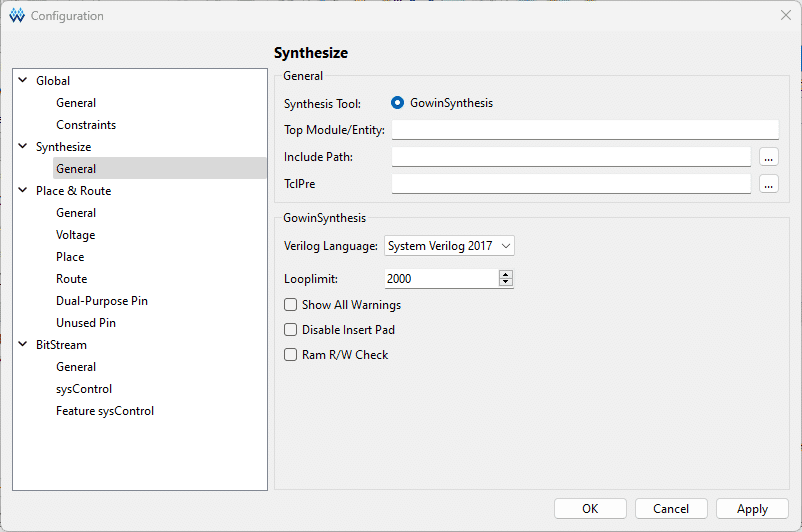Open the Dual-Purpose Pin settings page
The width and height of the screenshot is (802, 532).
(x=101, y=301)
